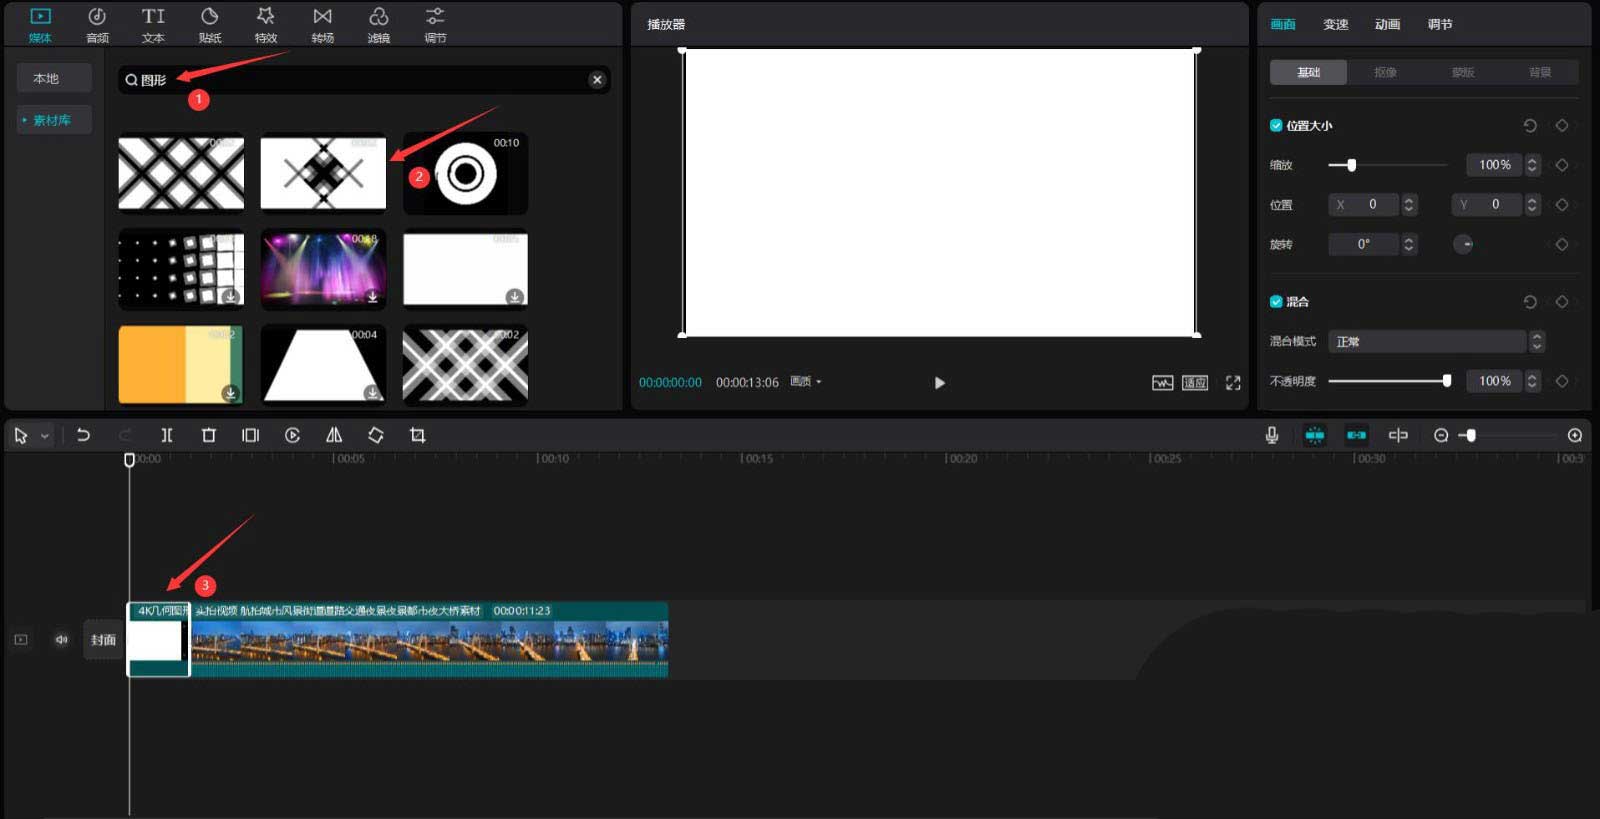Viewport: 1600px width, 819px height.
Task: Open the 特效 effects panel
Action: pos(265,25)
